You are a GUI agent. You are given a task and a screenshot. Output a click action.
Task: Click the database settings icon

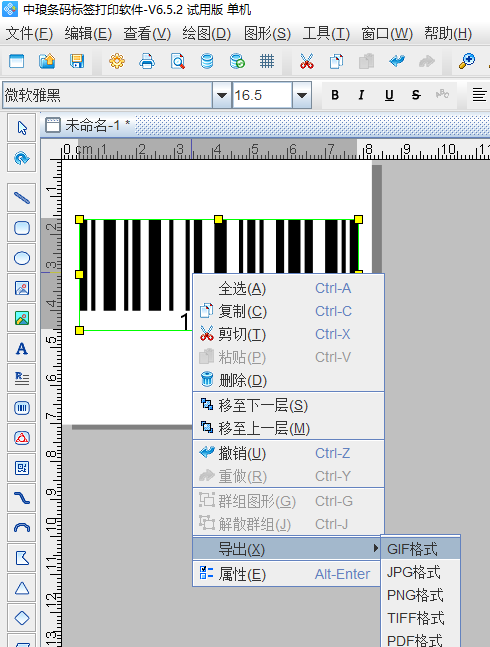[x=207, y=61]
